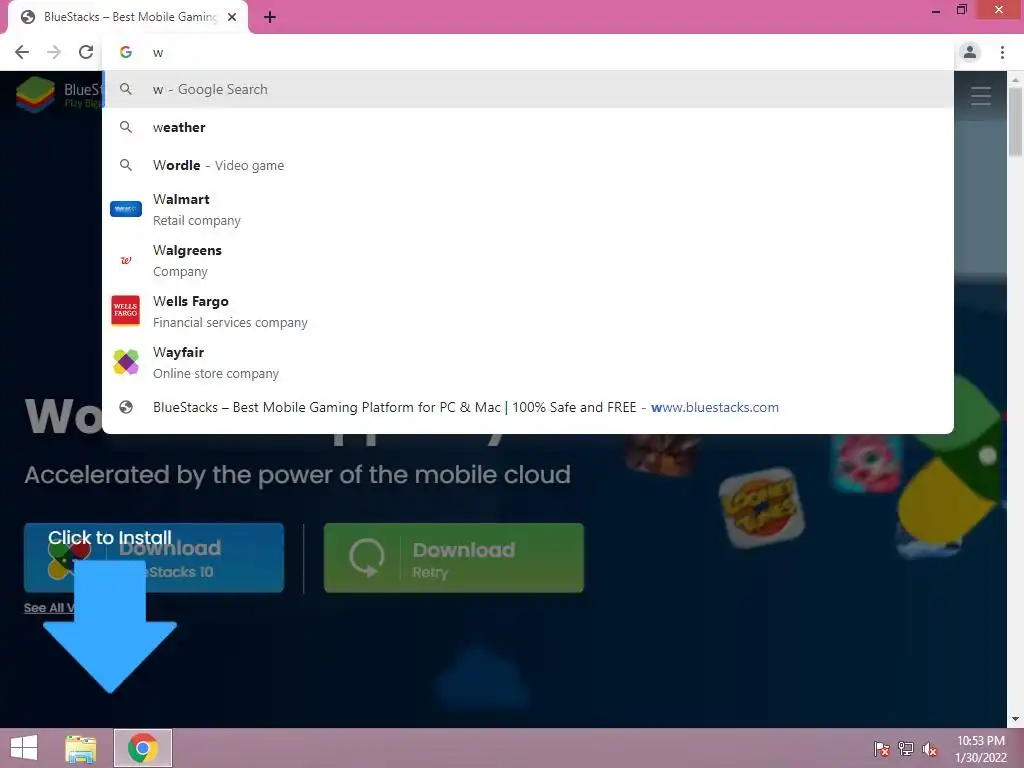This screenshot has width=1024, height=768.
Task: Select the BlueStacks browser tab
Action: click(x=128, y=17)
